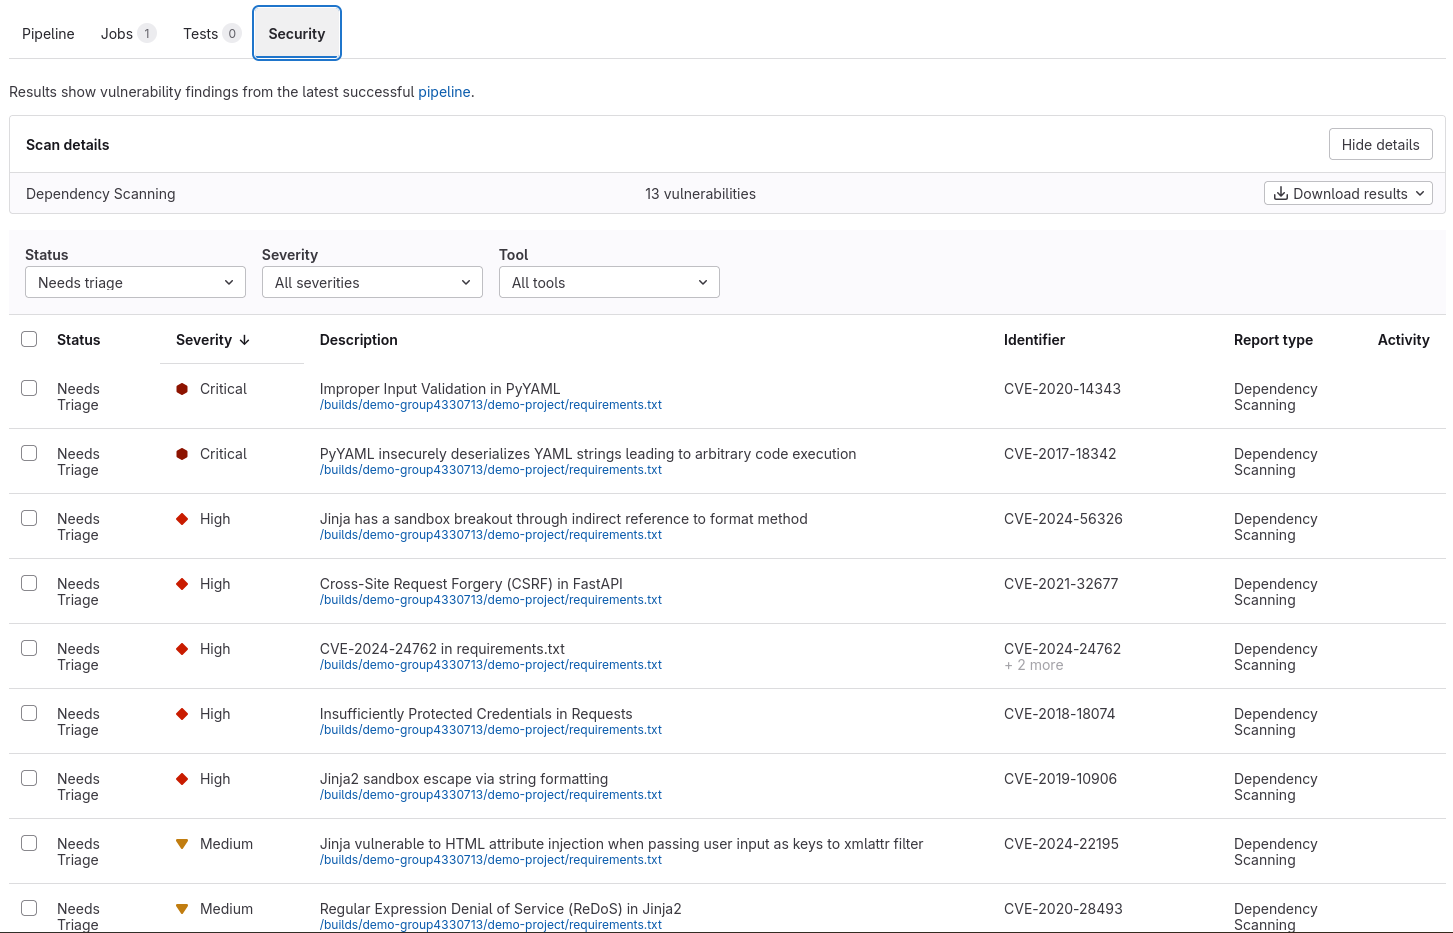Click the sort arrow on Severity column
Screen dimensions: 1453x933
[x=245, y=340]
